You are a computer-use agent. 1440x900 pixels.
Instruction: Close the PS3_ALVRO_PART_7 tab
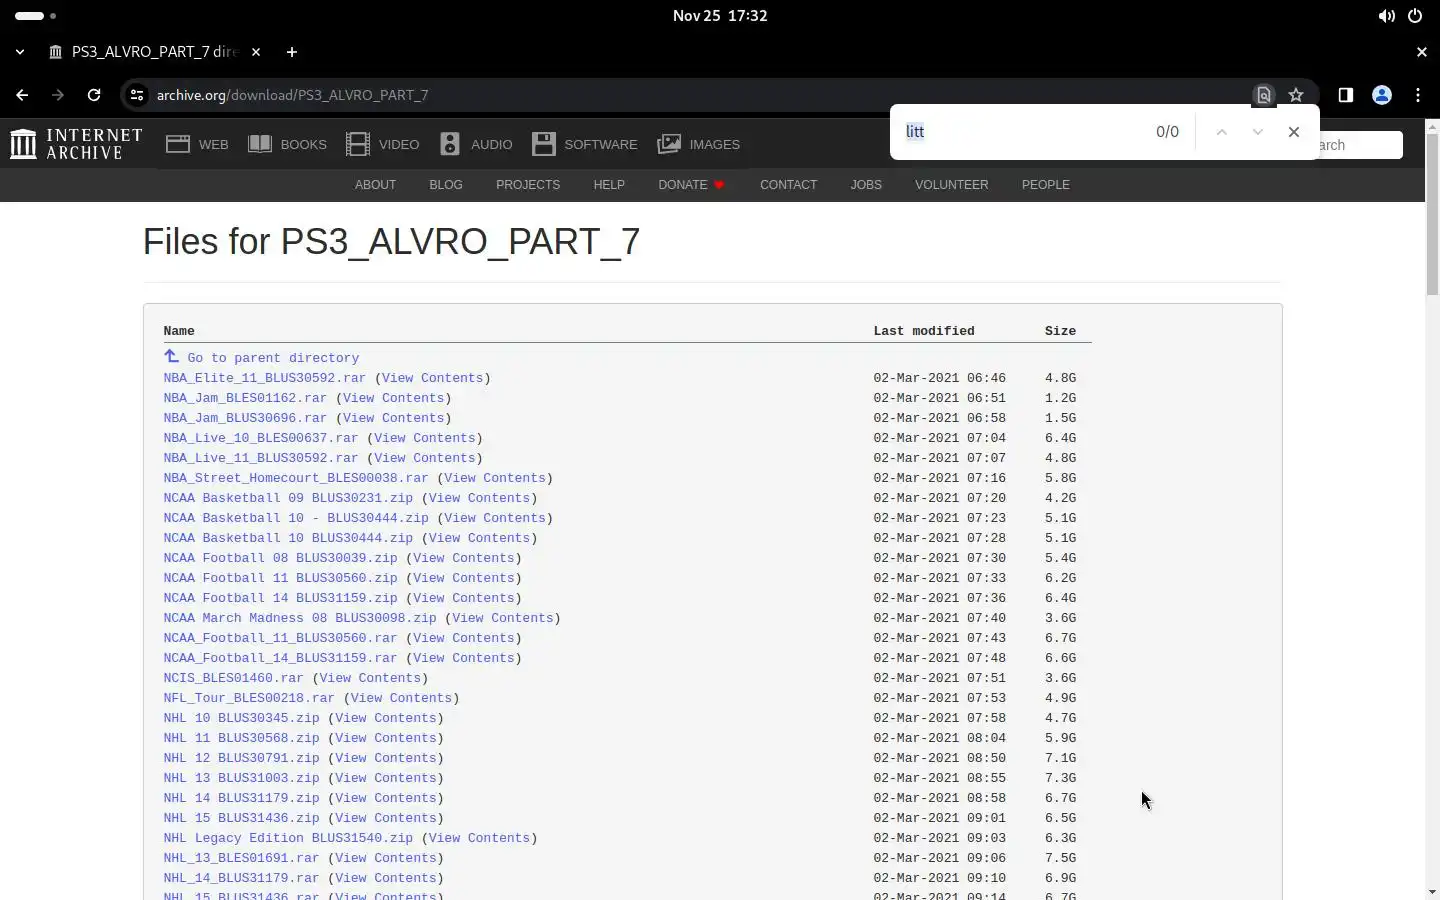(x=256, y=52)
